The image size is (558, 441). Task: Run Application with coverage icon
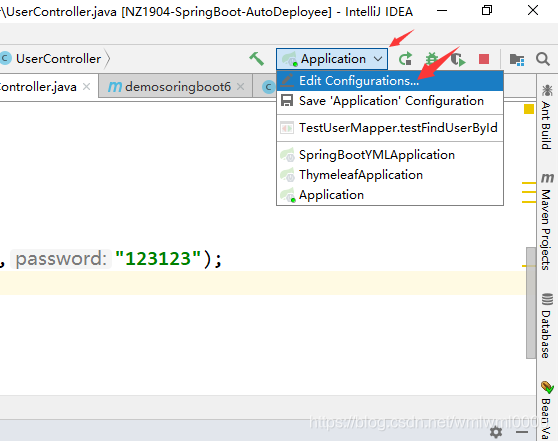[x=458, y=59]
